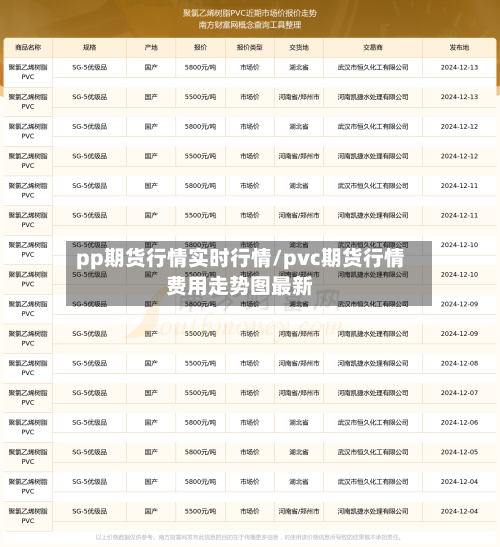
Task: Click 5800元/吨 in the 2024-12-12 湖北省 row
Action: (200, 127)
